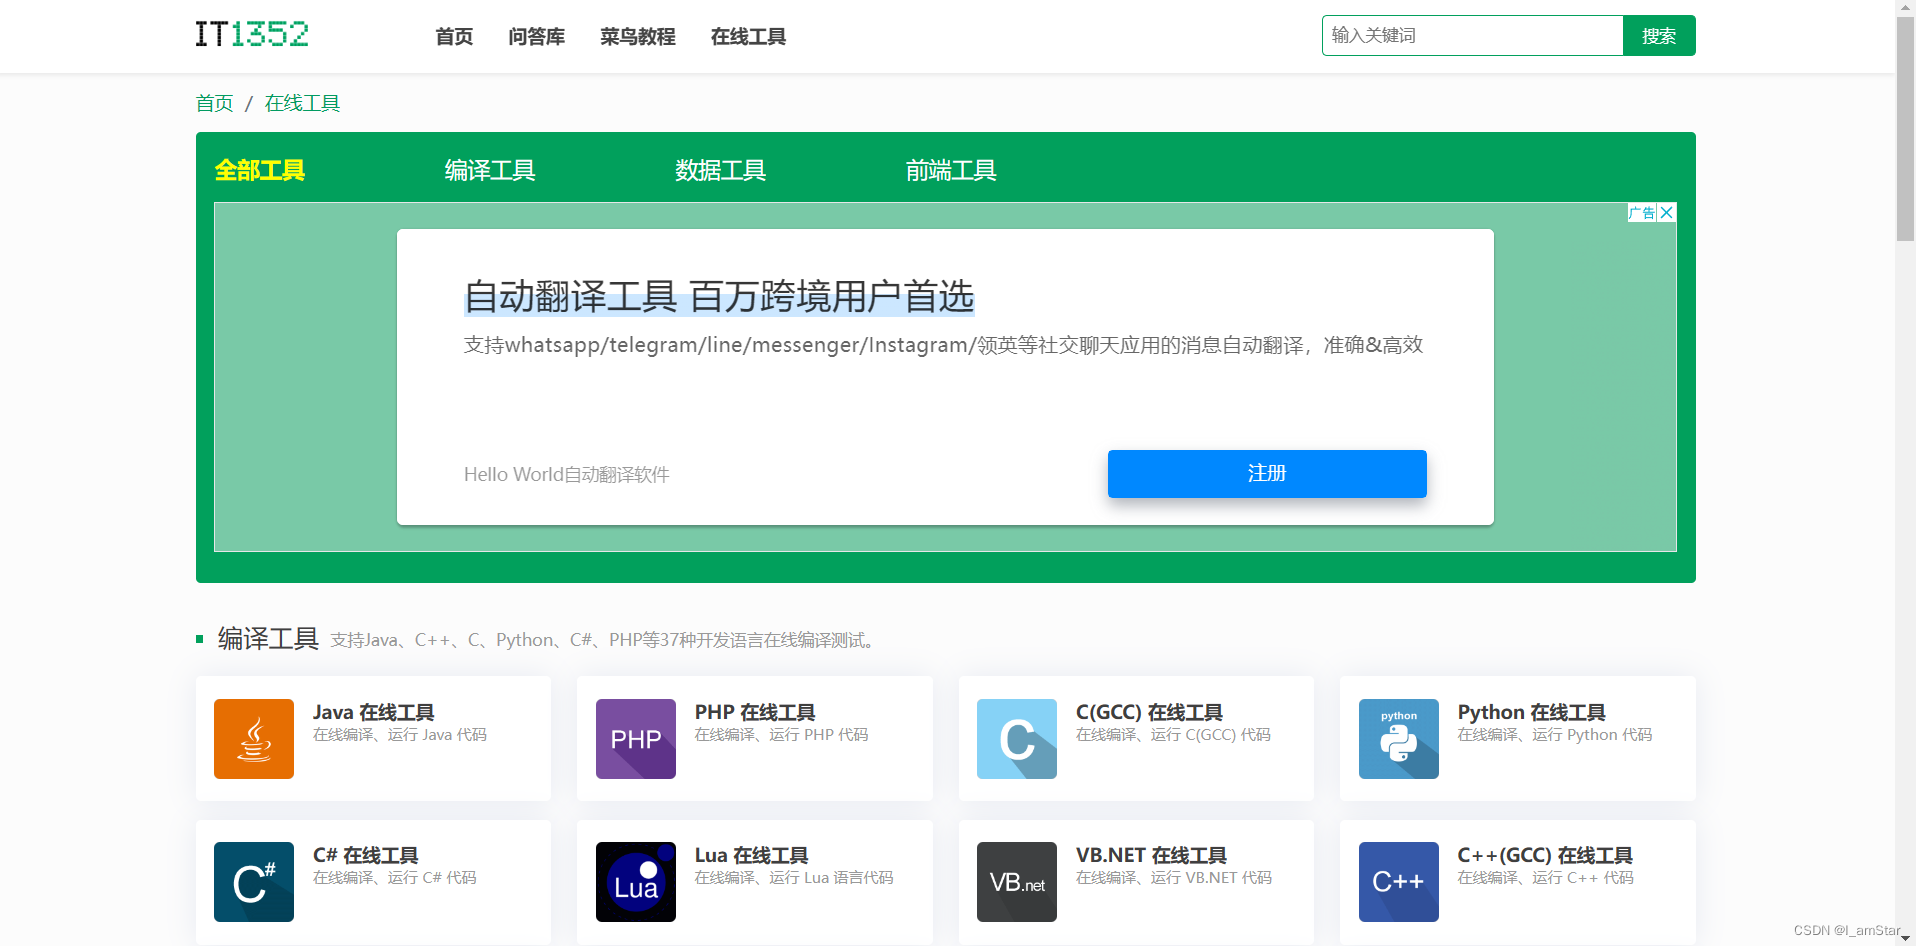This screenshot has width=1916, height=946.
Task: Open Lua 在线工具 title link
Action: click(752, 855)
